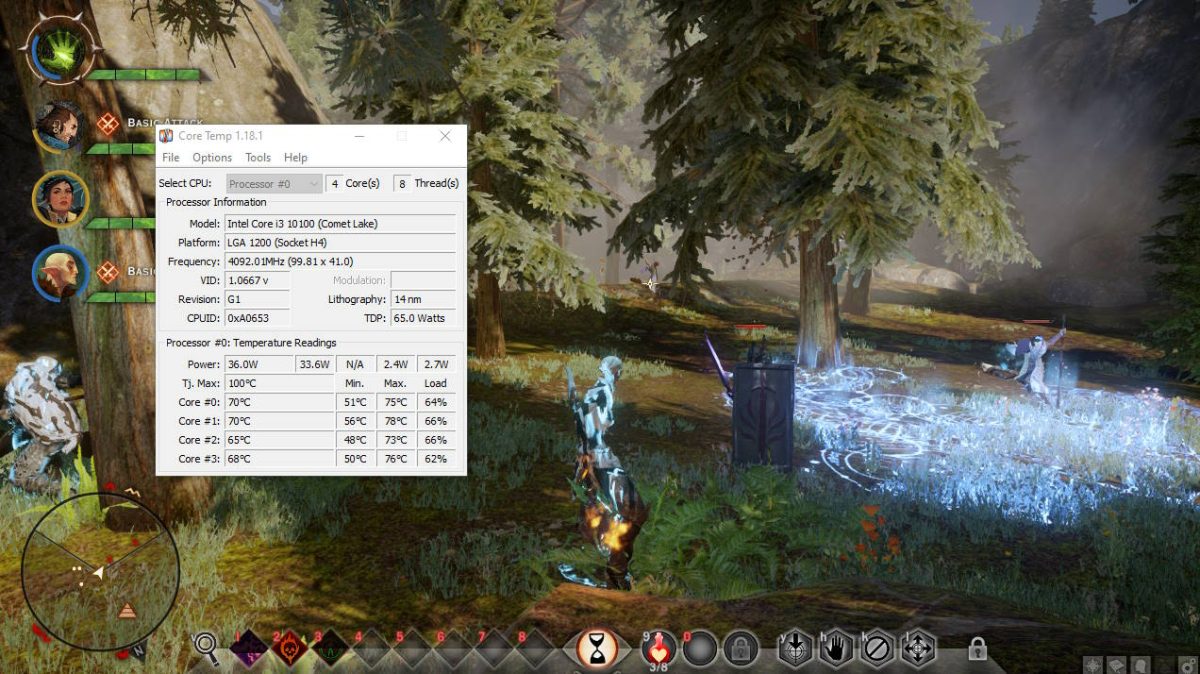The height and width of the screenshot is (674, 1200).
Task: Open the File menu in Core Temp
Action: pyautogui.click(x=170, y=158)
